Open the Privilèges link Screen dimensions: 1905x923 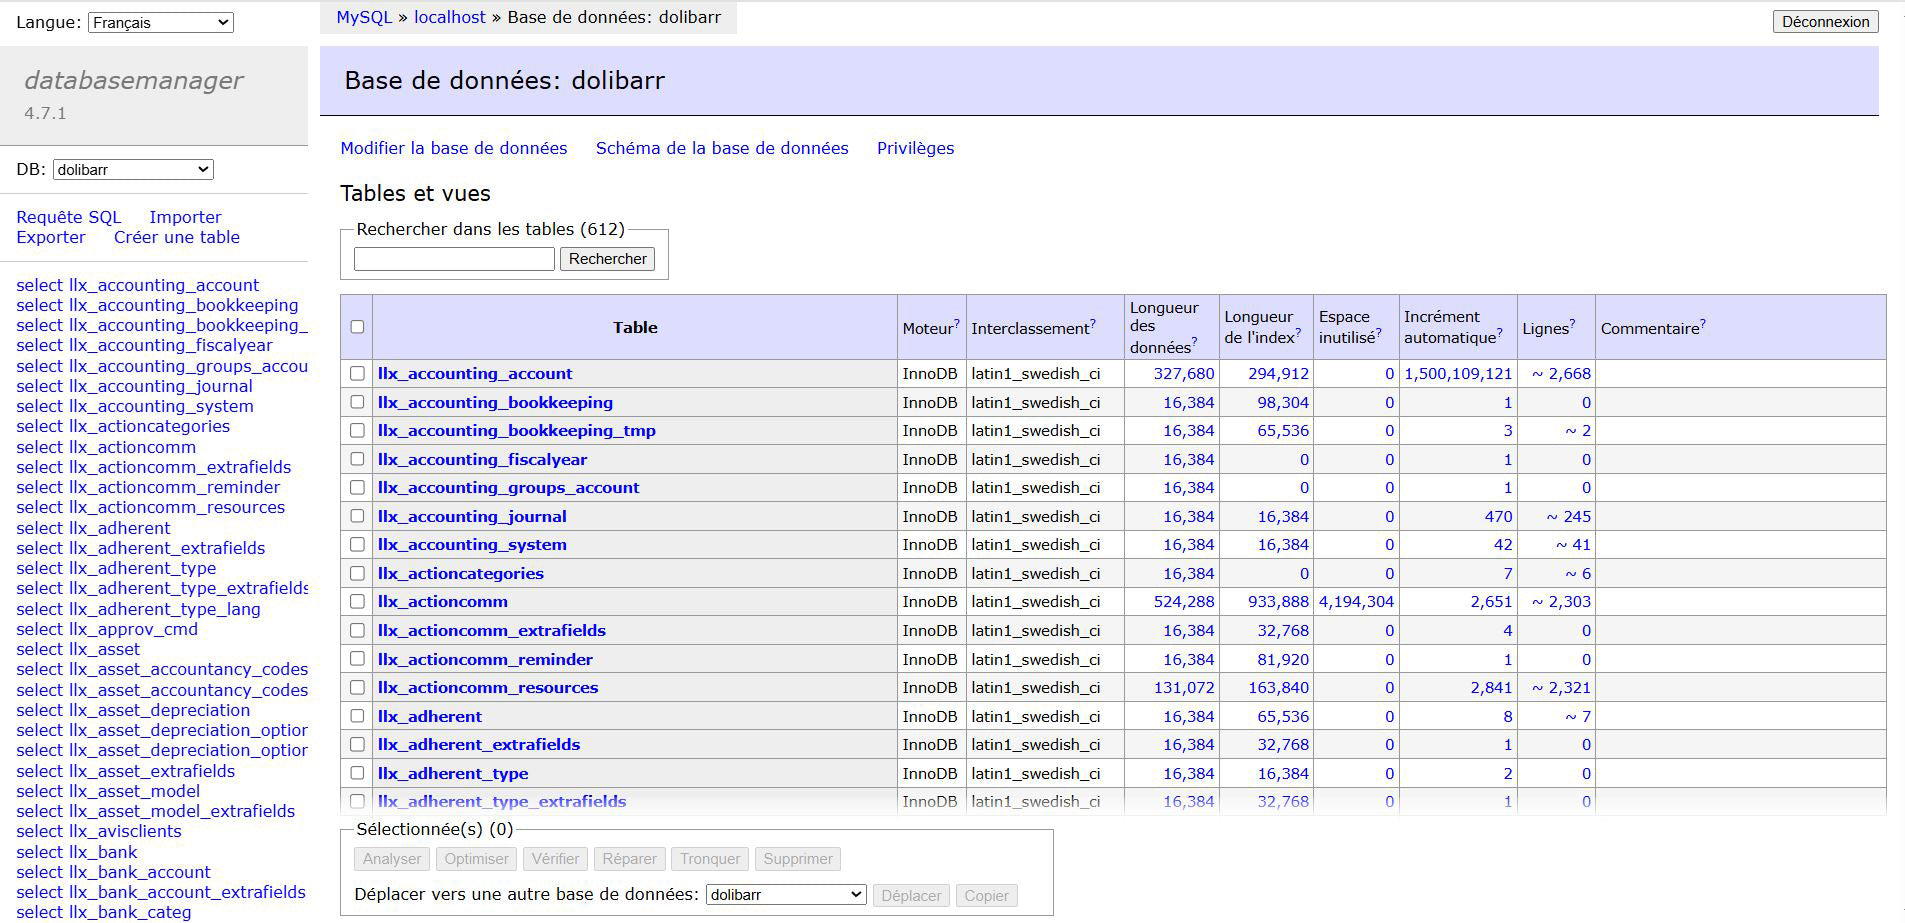click(915, 148)
